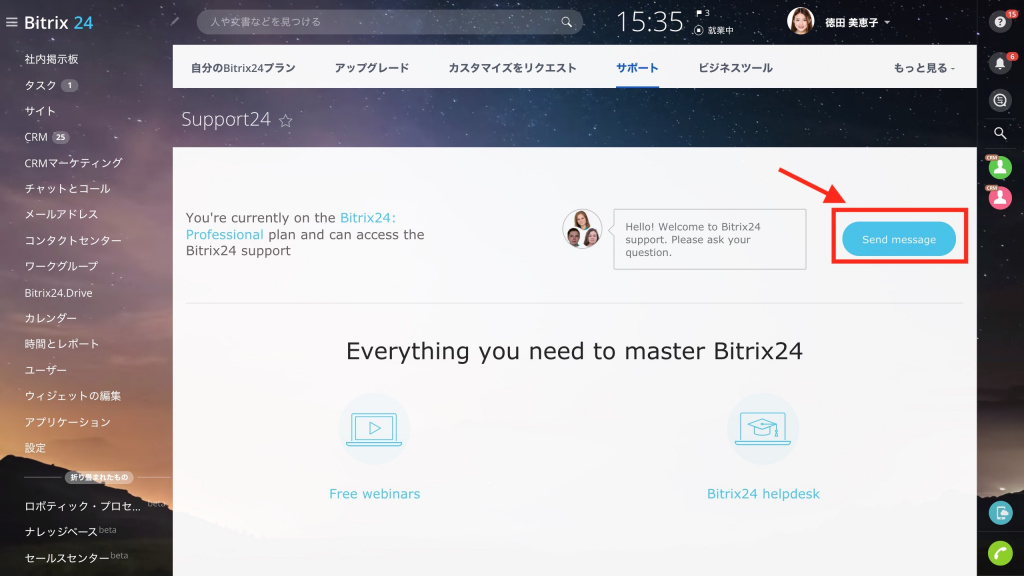Click the support welcome message bubble
The height and width of the screenshot is (576, 1024).
pyautogui.click(x=709, y=239)
